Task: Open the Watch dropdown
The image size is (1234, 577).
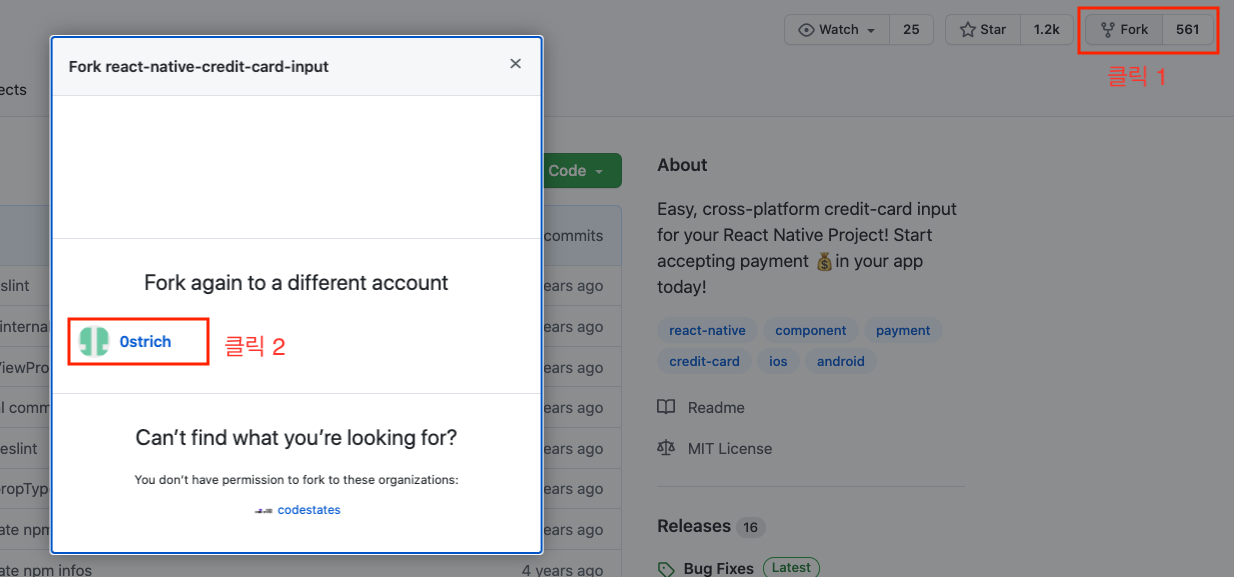Action: coord(837,30)
